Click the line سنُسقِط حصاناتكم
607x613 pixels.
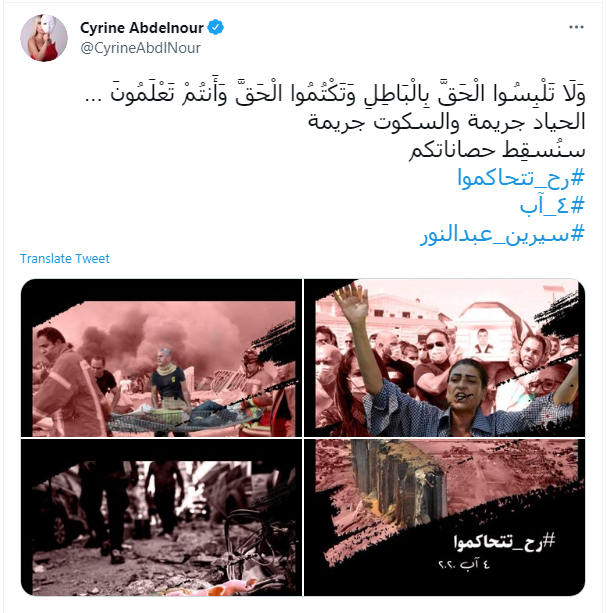tap(497, 150)
